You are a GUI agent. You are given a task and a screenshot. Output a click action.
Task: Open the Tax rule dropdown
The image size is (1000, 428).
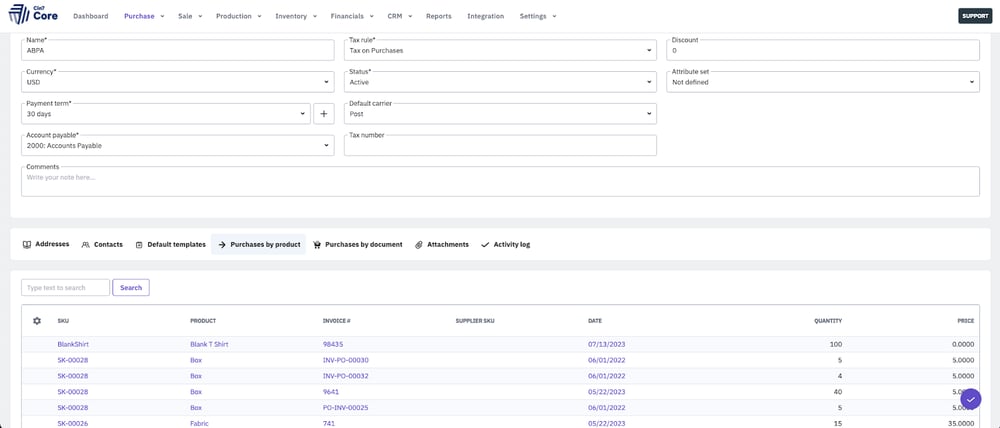(x=500, y=50)
